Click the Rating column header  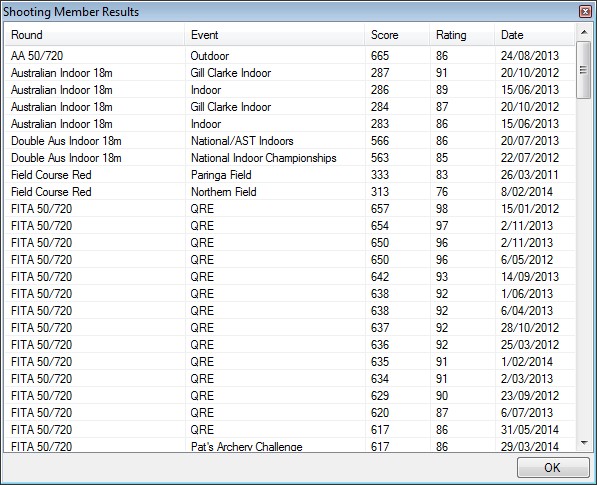pyautogui.click(x=462, y=35)
